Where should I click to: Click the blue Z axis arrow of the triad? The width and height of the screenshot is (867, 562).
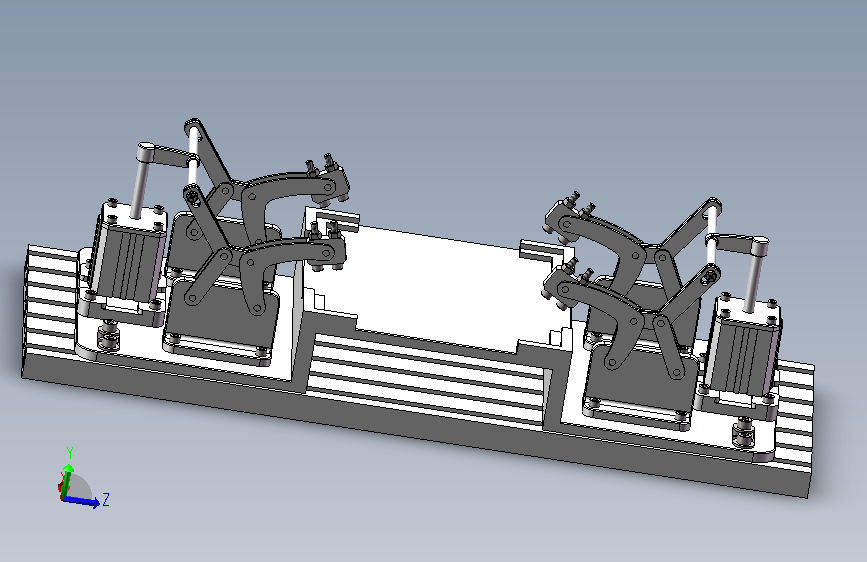coord(82,501)
